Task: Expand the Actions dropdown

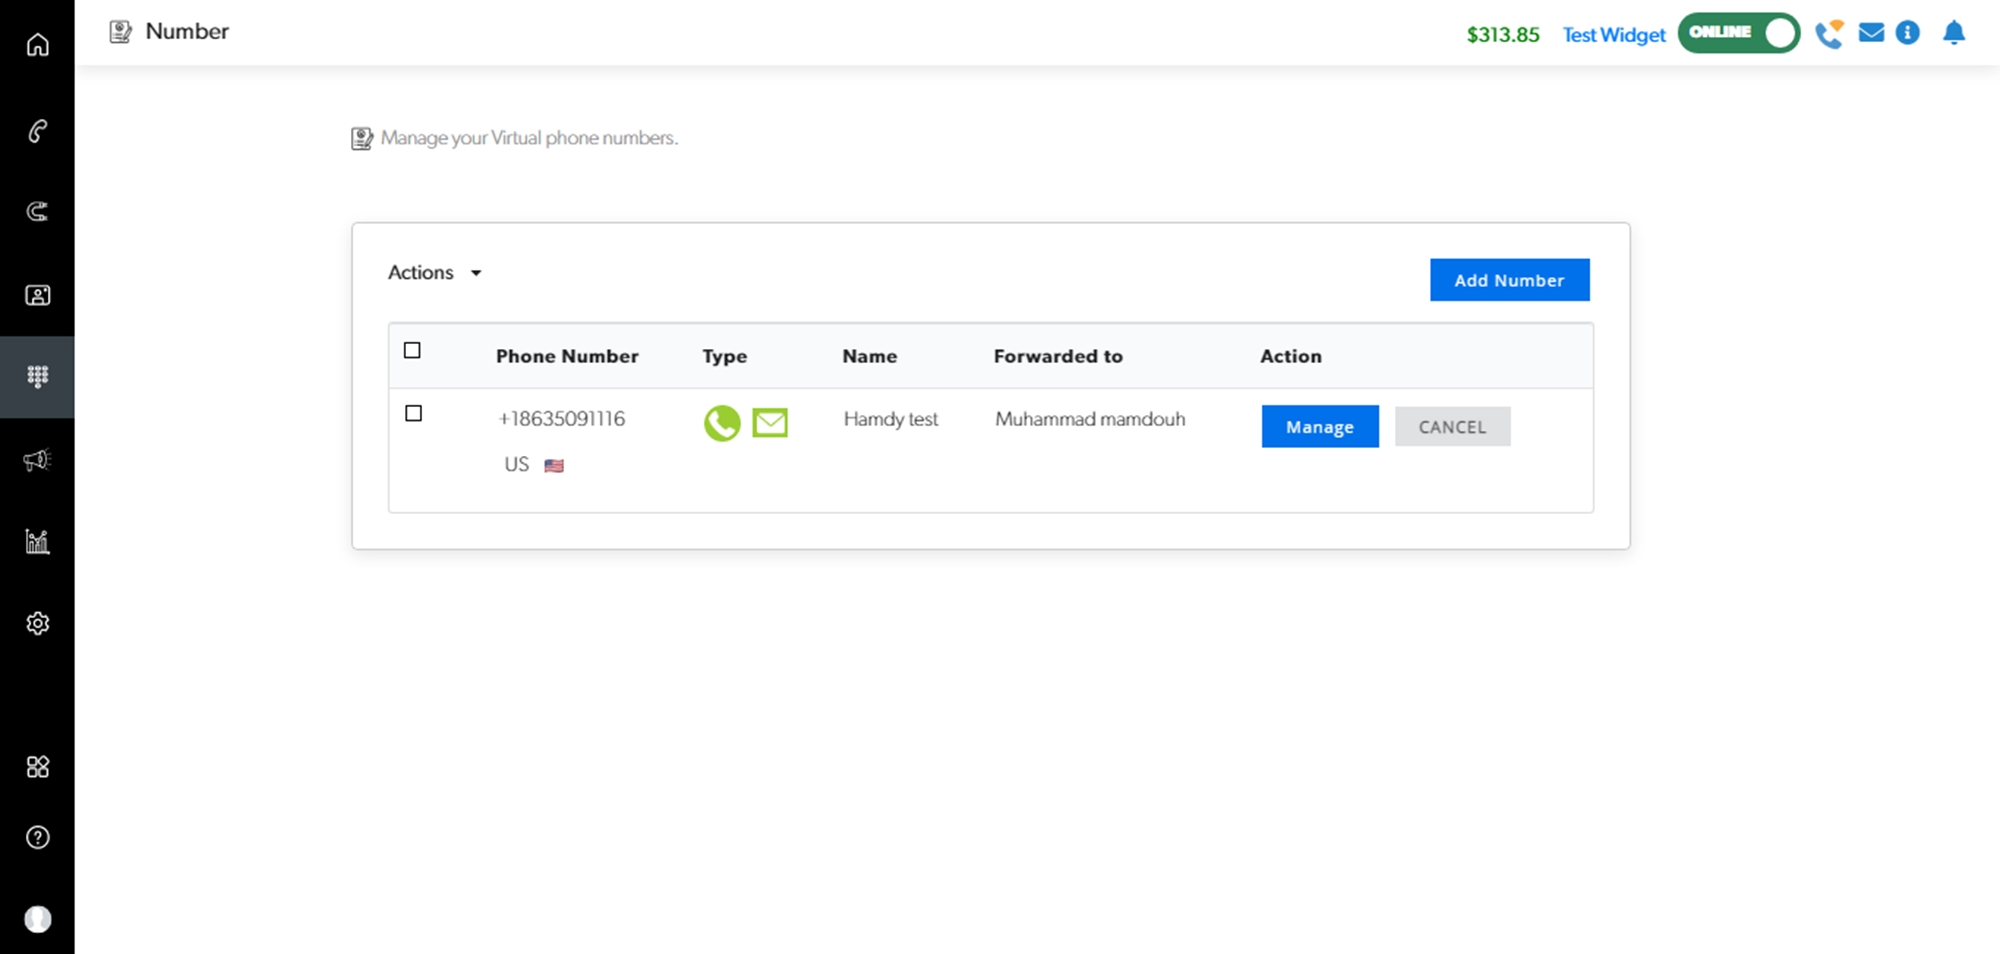Action: pos(435,273)
